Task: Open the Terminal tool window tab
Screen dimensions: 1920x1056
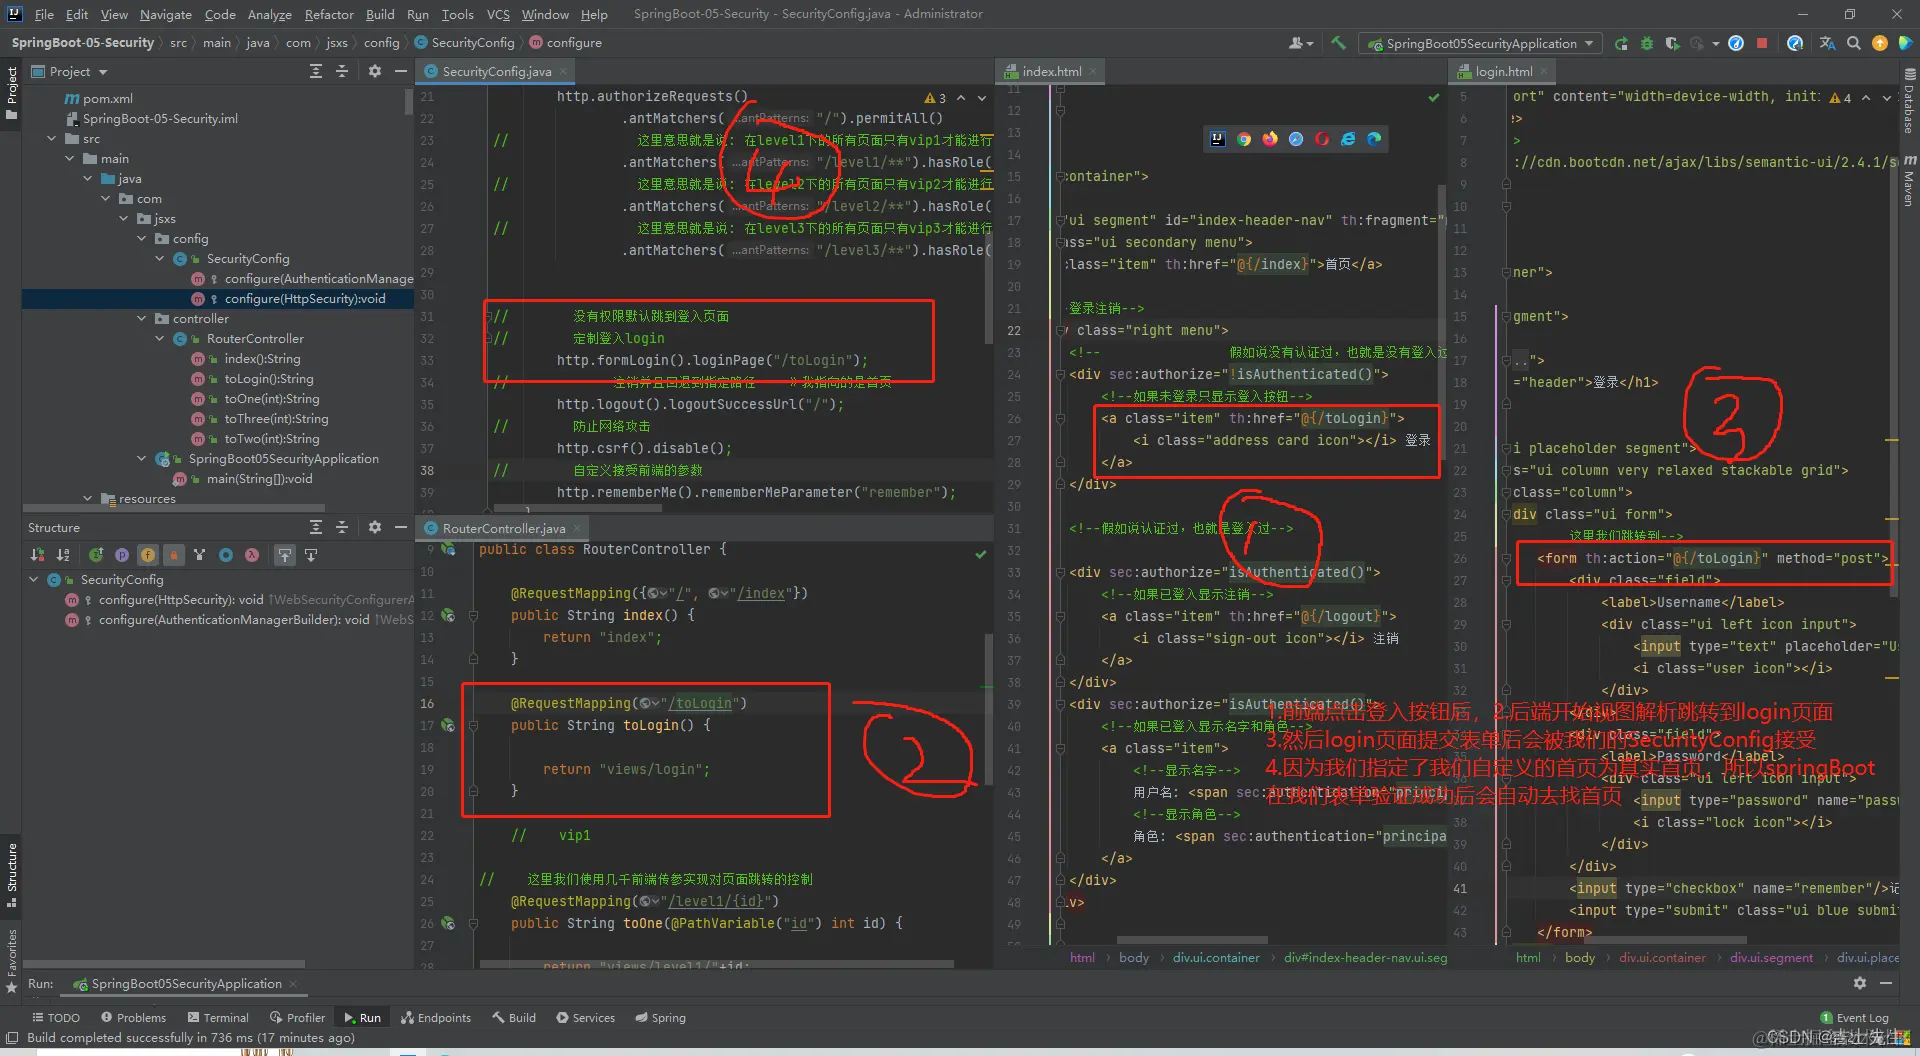Action: tap(218, 1018)
